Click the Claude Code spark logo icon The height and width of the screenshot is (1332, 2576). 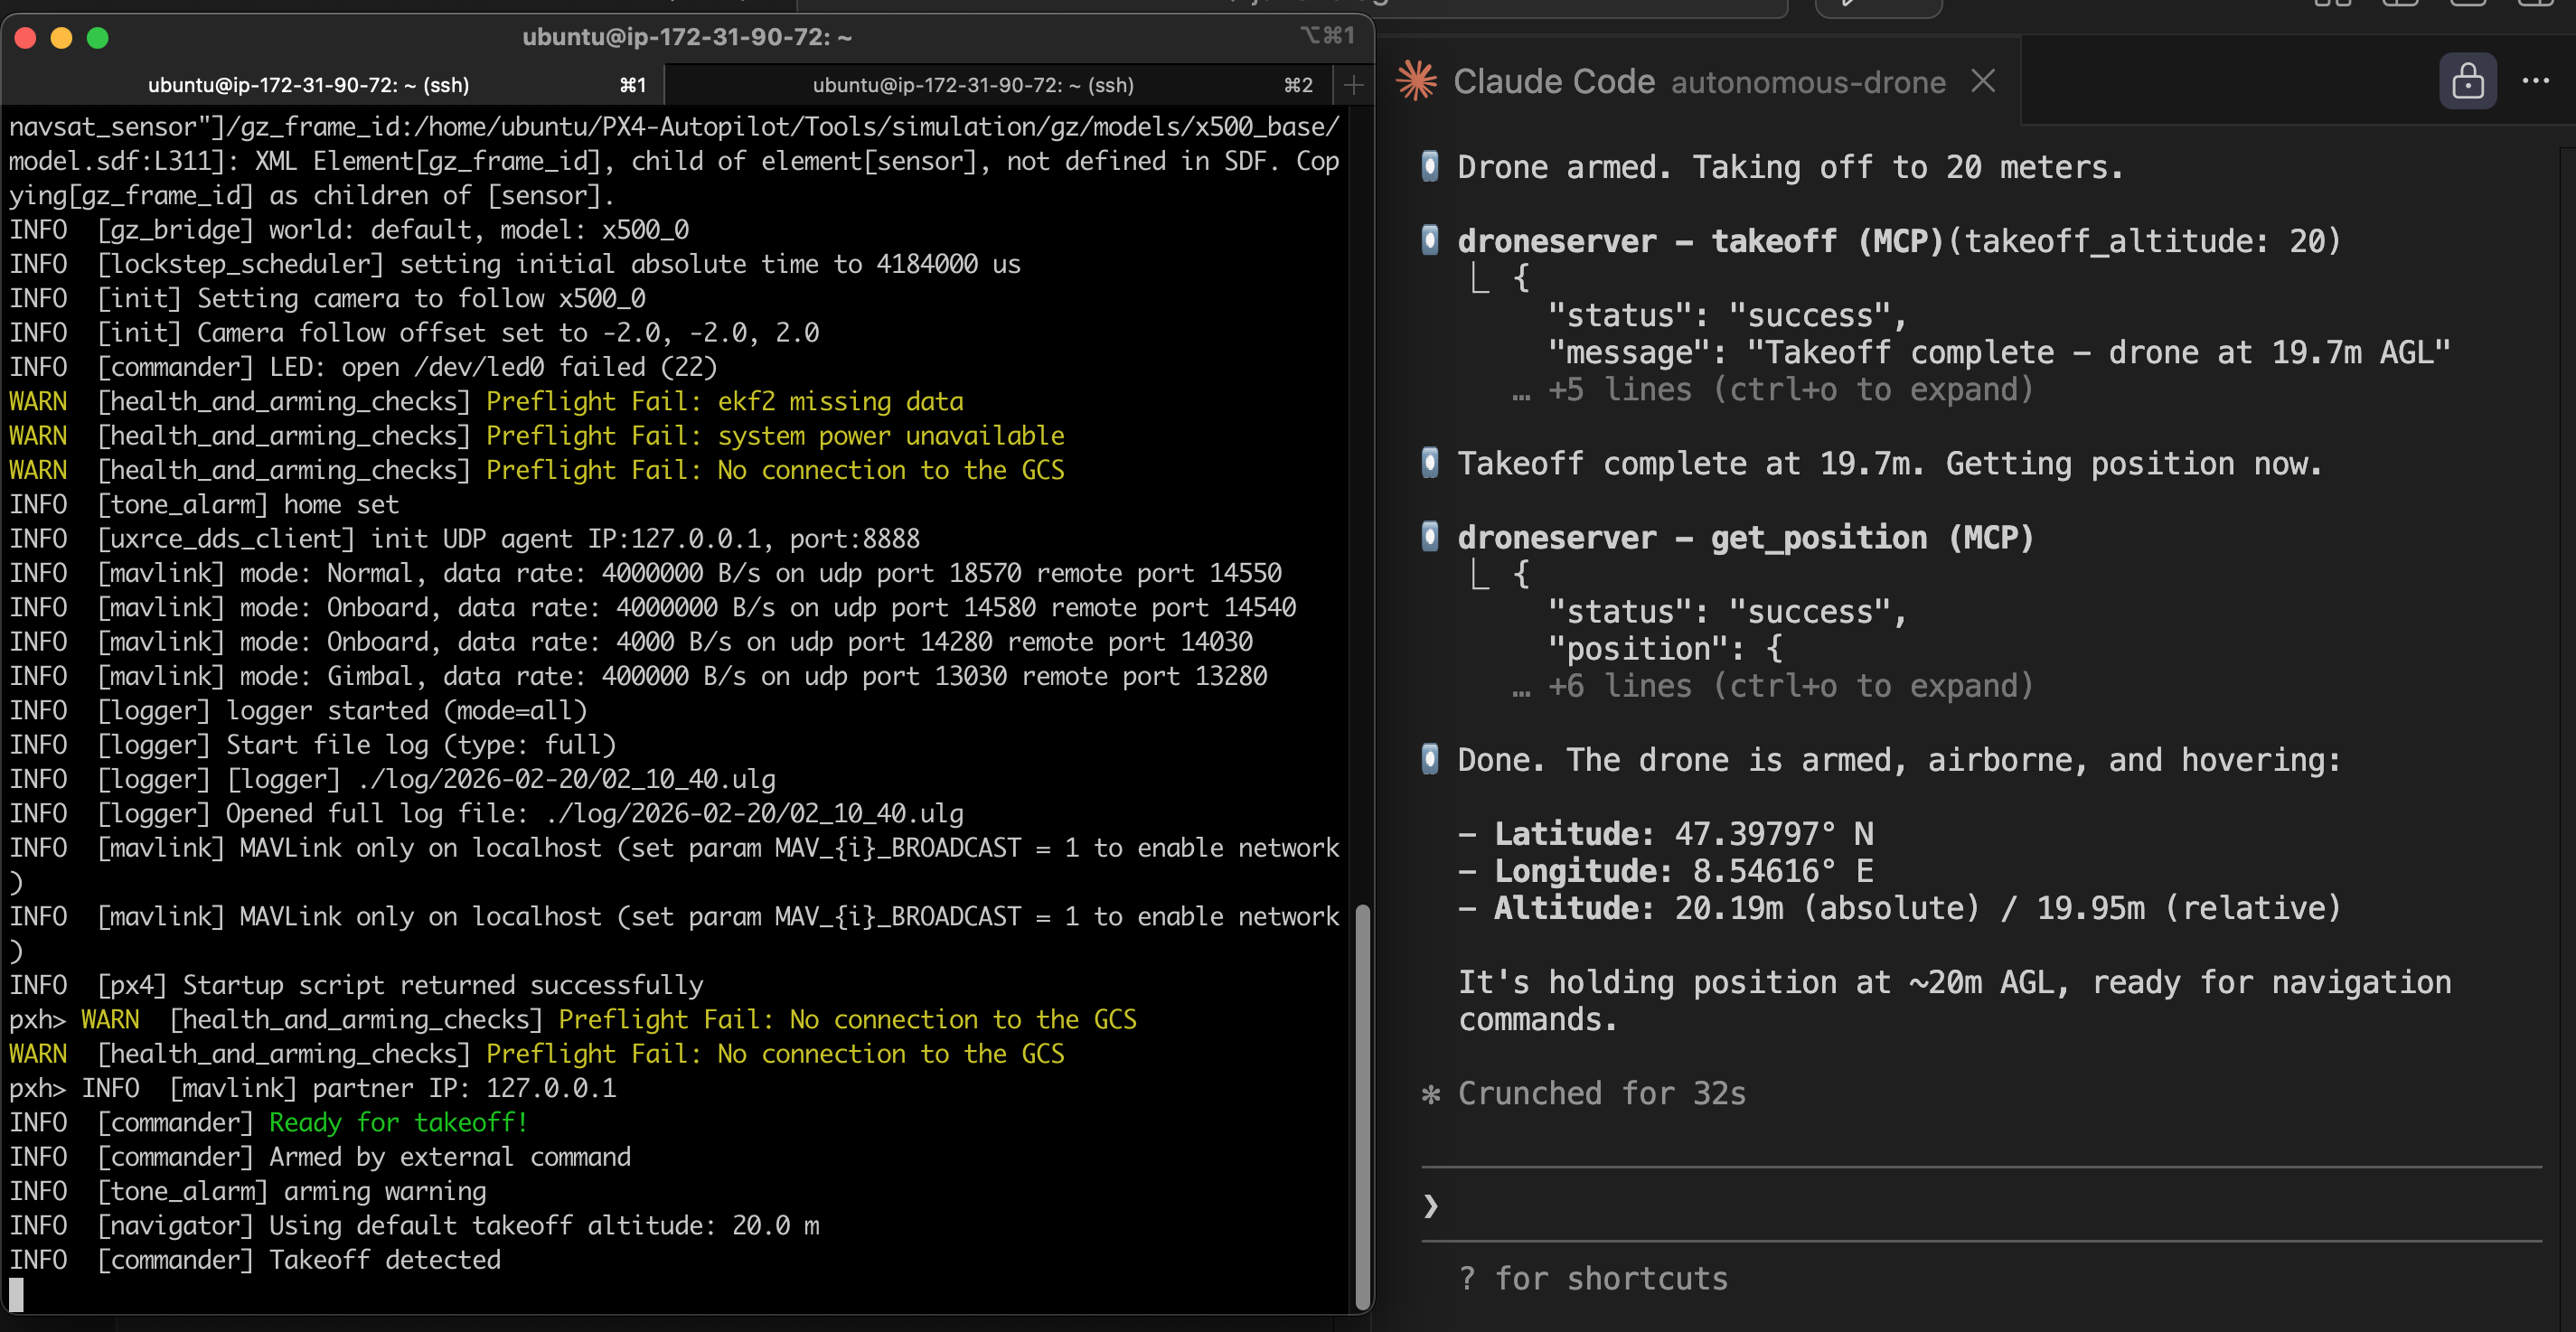[1416, 80]
